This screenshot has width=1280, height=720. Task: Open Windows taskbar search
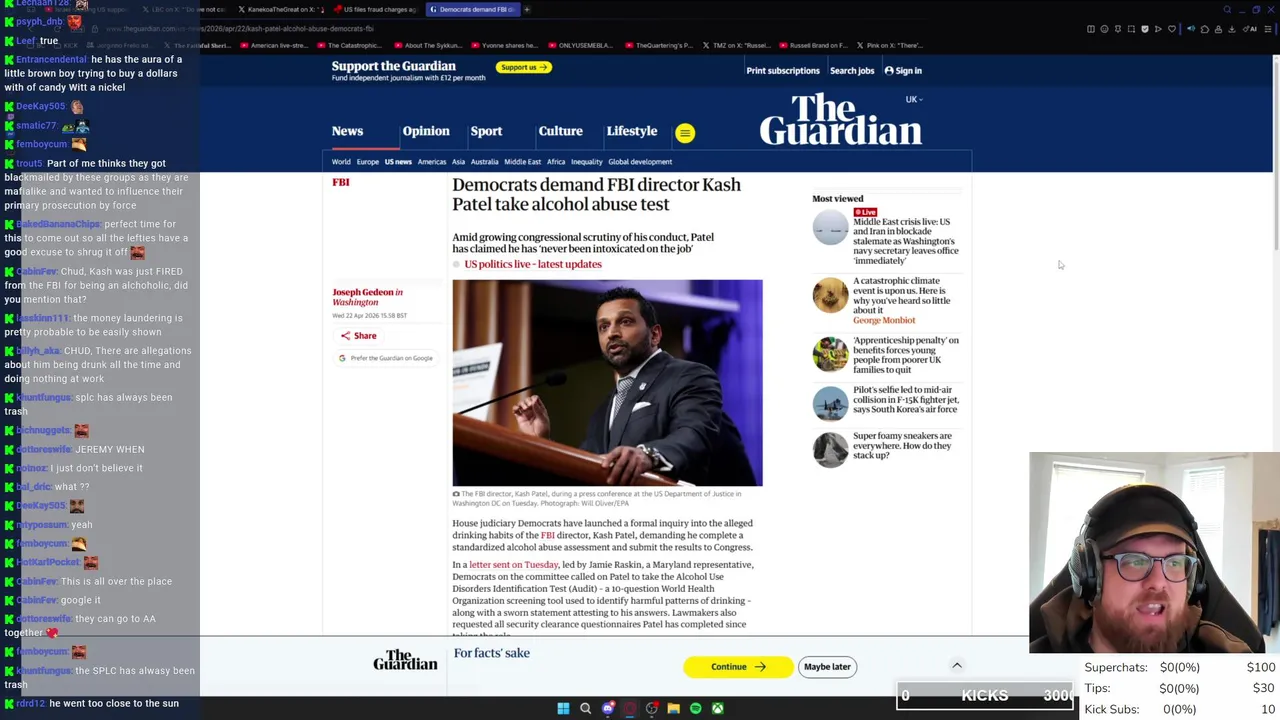coord(586,709)
